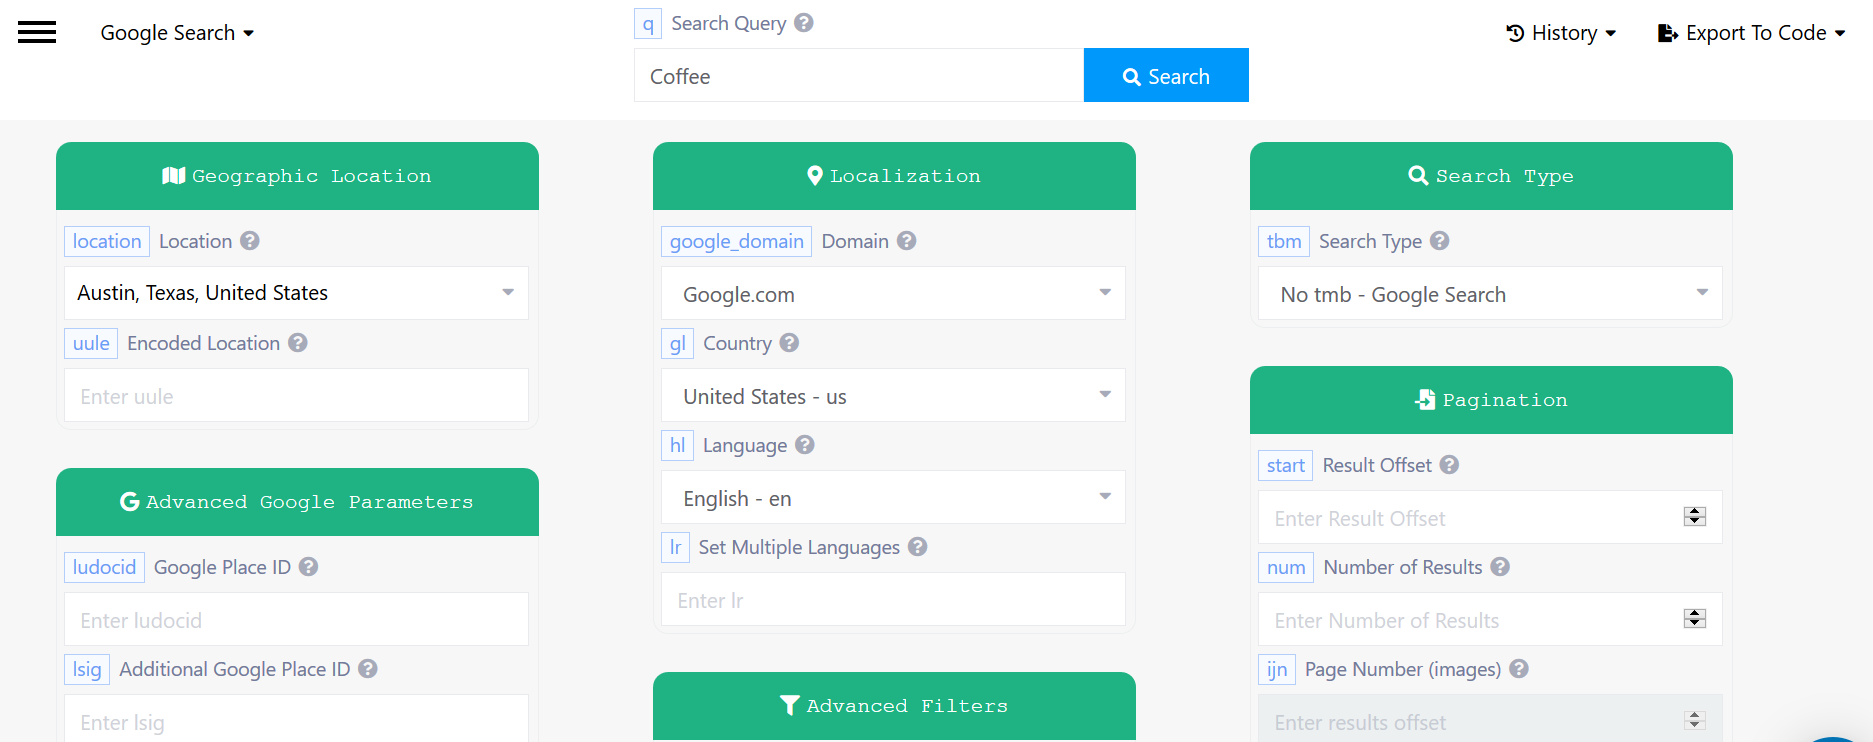Expand the United States - us country dropdown
The image size is (1873, 742).
(893, 395)
